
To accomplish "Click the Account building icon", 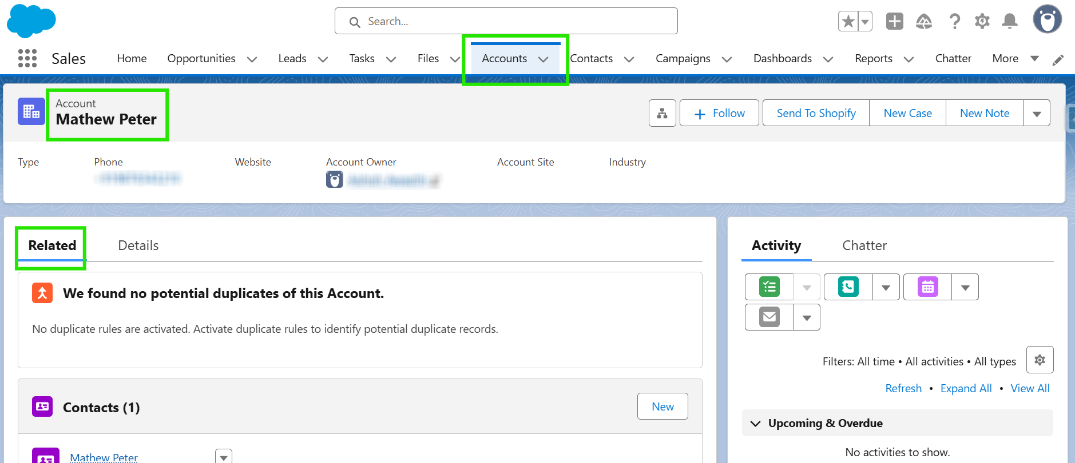I will 32,111.
